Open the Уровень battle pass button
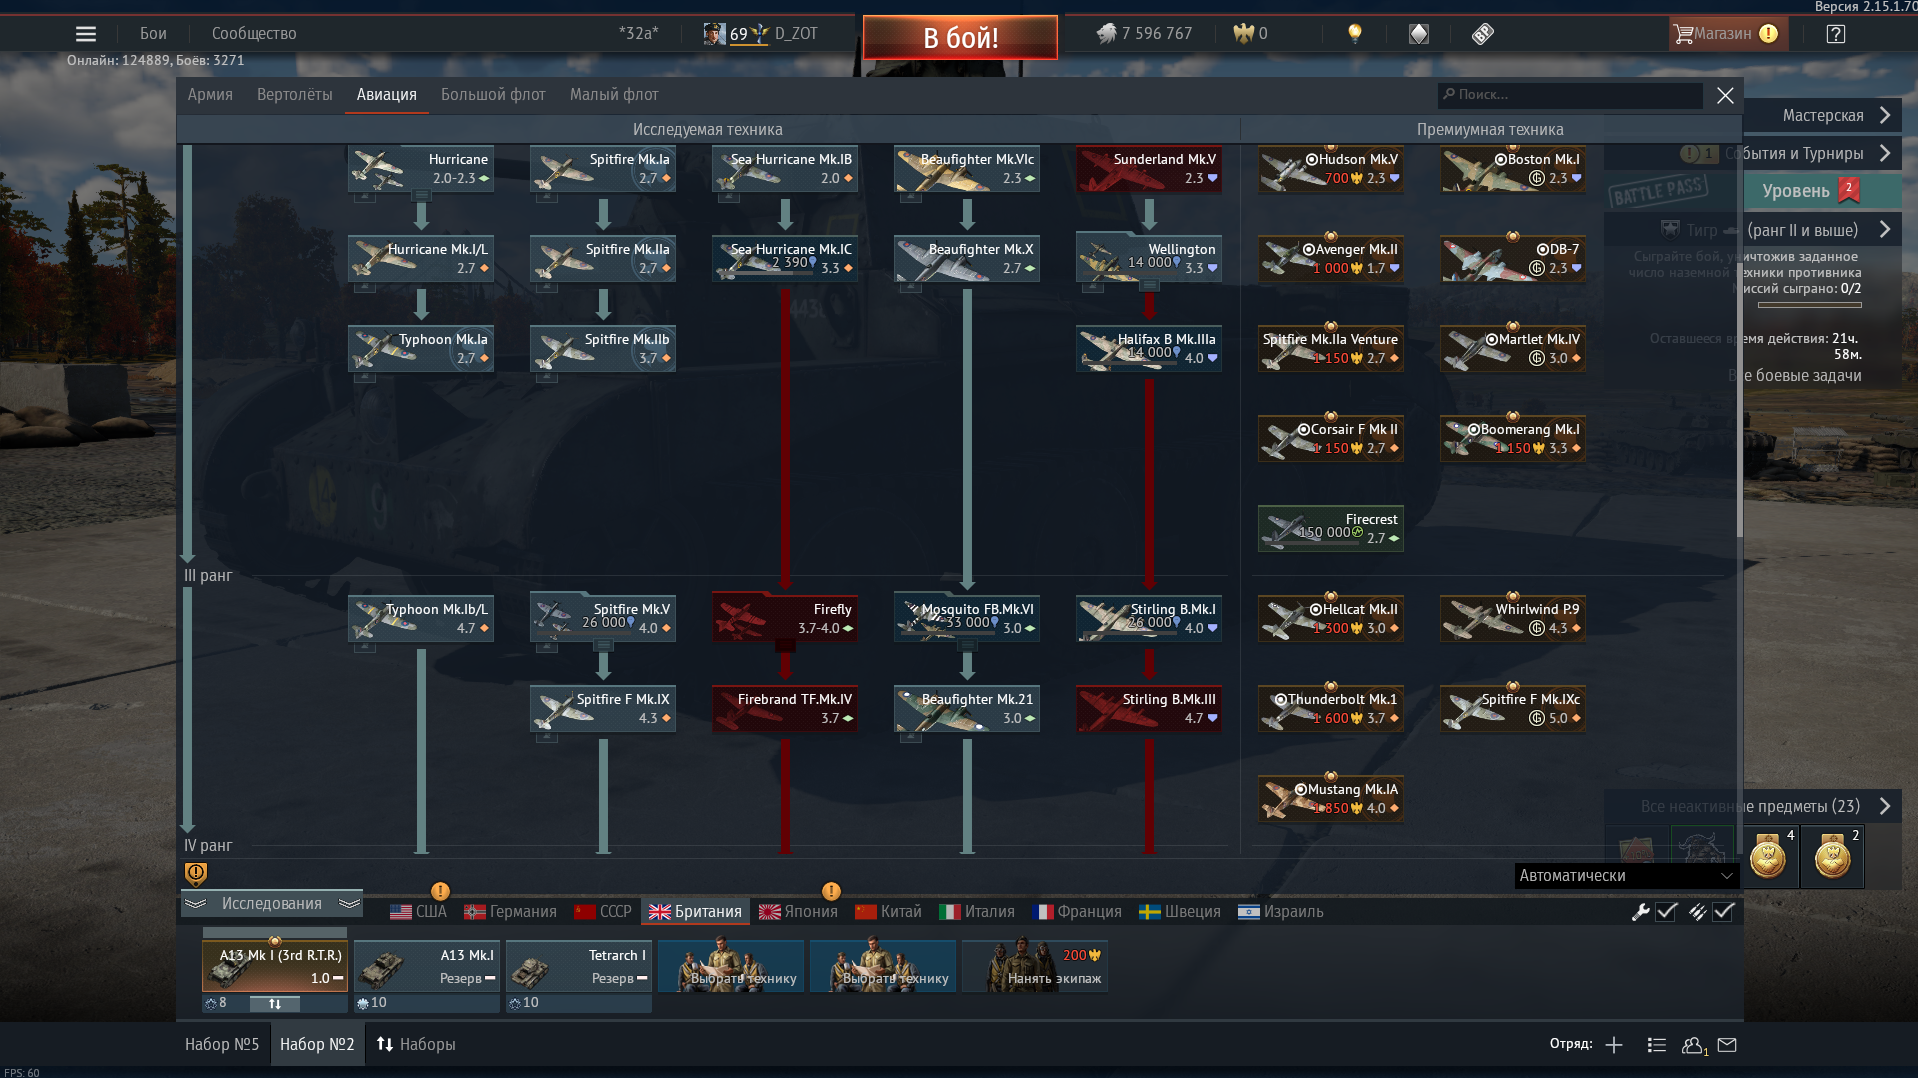The image size is (1918, 1078). coord(1822,191)
